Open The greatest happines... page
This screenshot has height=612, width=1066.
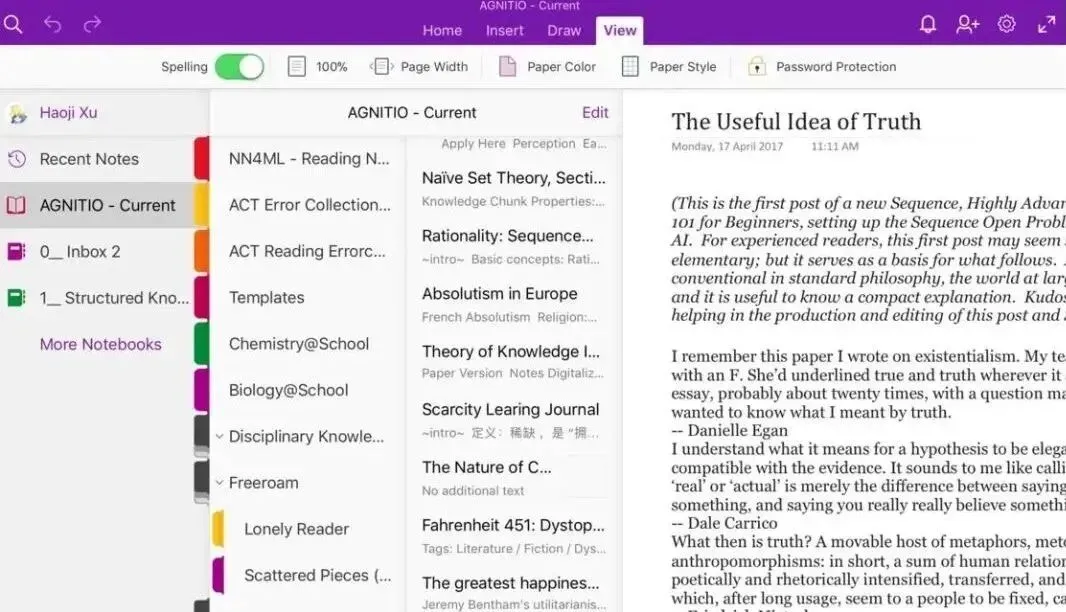pyautogui.click(x=513, y=592)
